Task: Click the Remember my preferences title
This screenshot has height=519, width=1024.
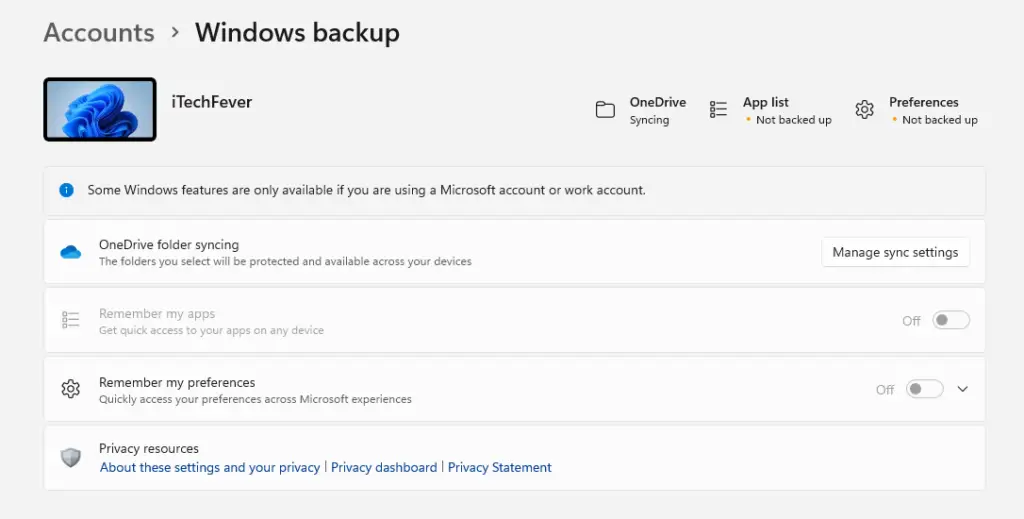Action: 177,383
